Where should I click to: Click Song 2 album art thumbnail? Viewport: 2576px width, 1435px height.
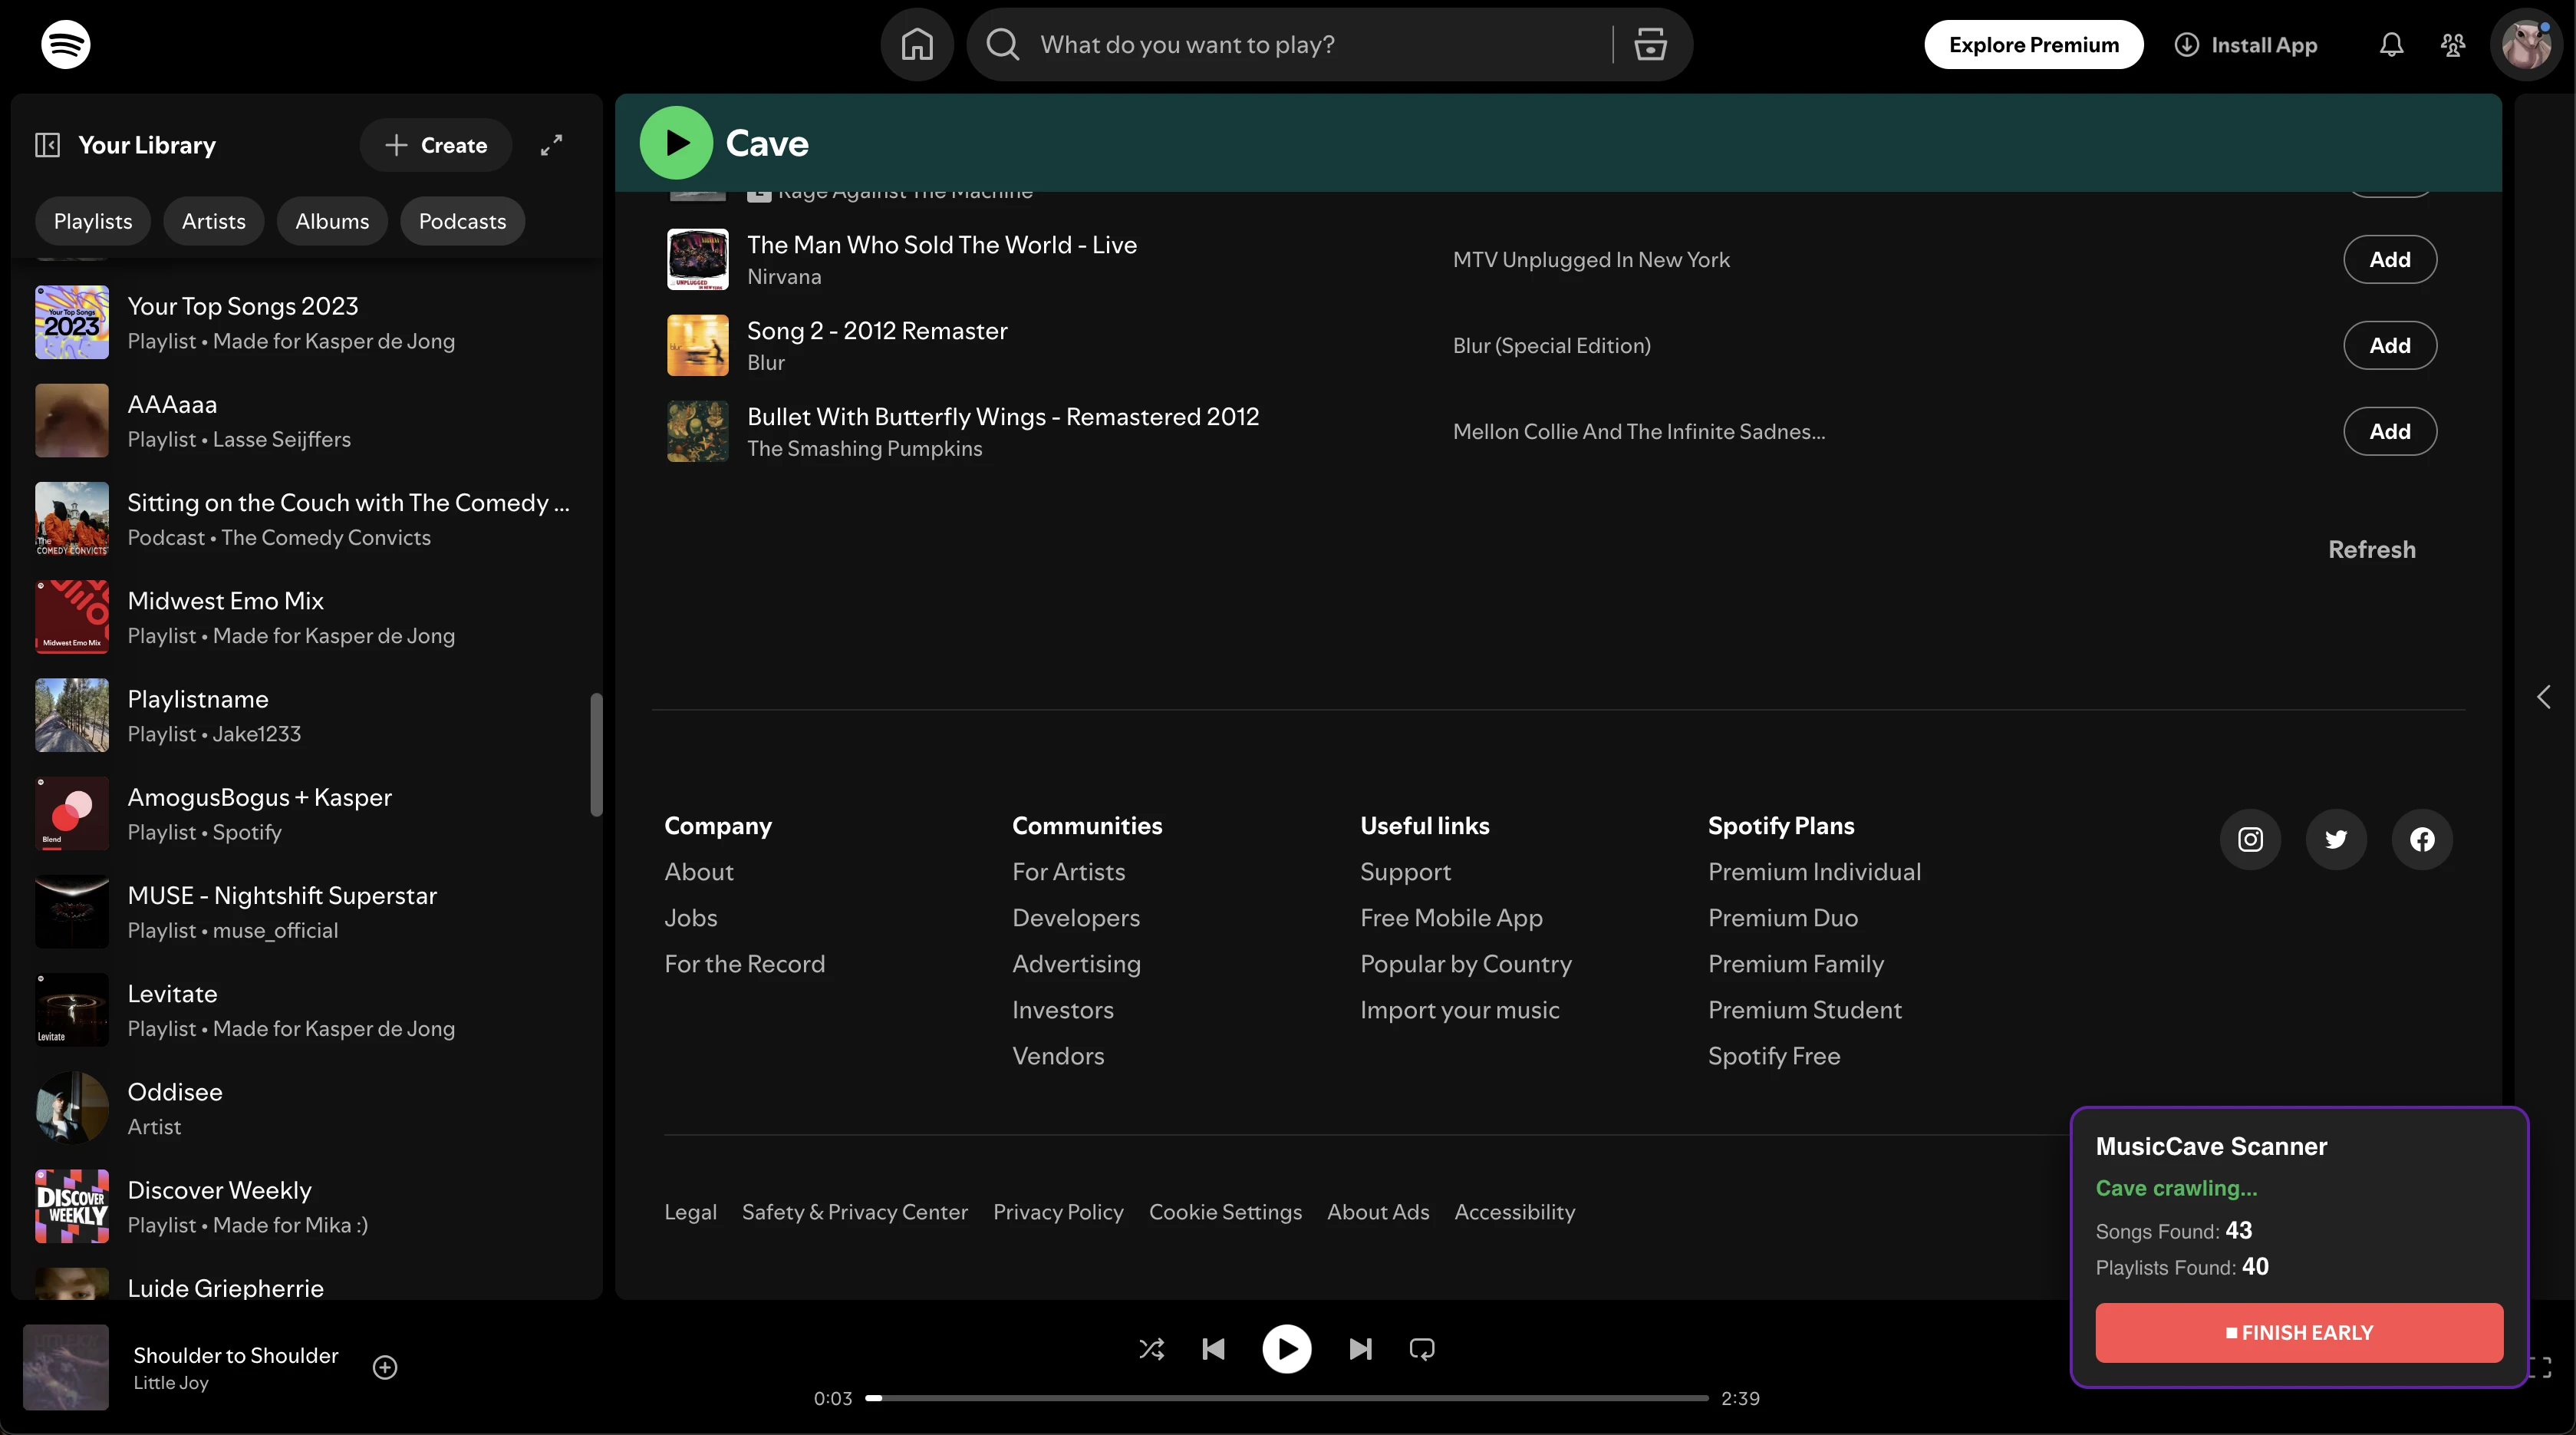click(x=698, y=345)
